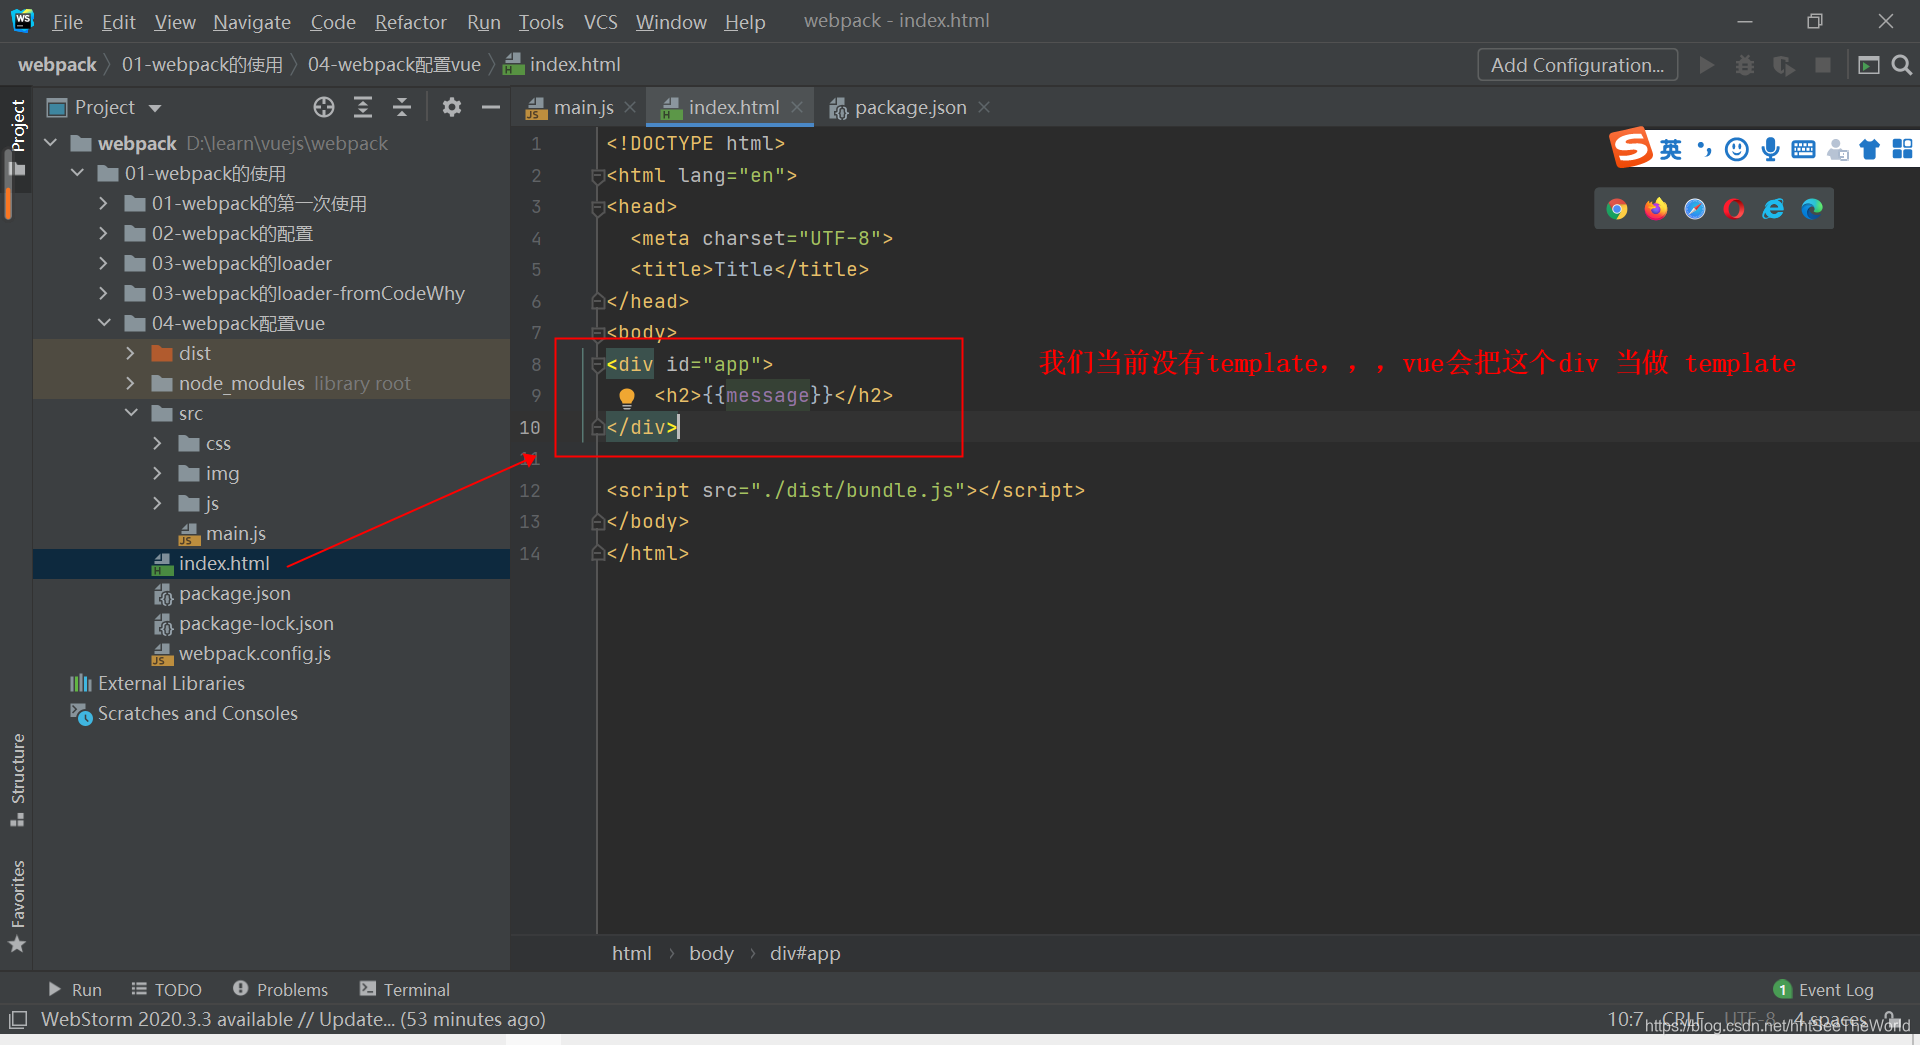Image resolution: width=1920 pixels, height=1045 pixels.
Task: Expand node_modules library root folder
Action: 131,383
